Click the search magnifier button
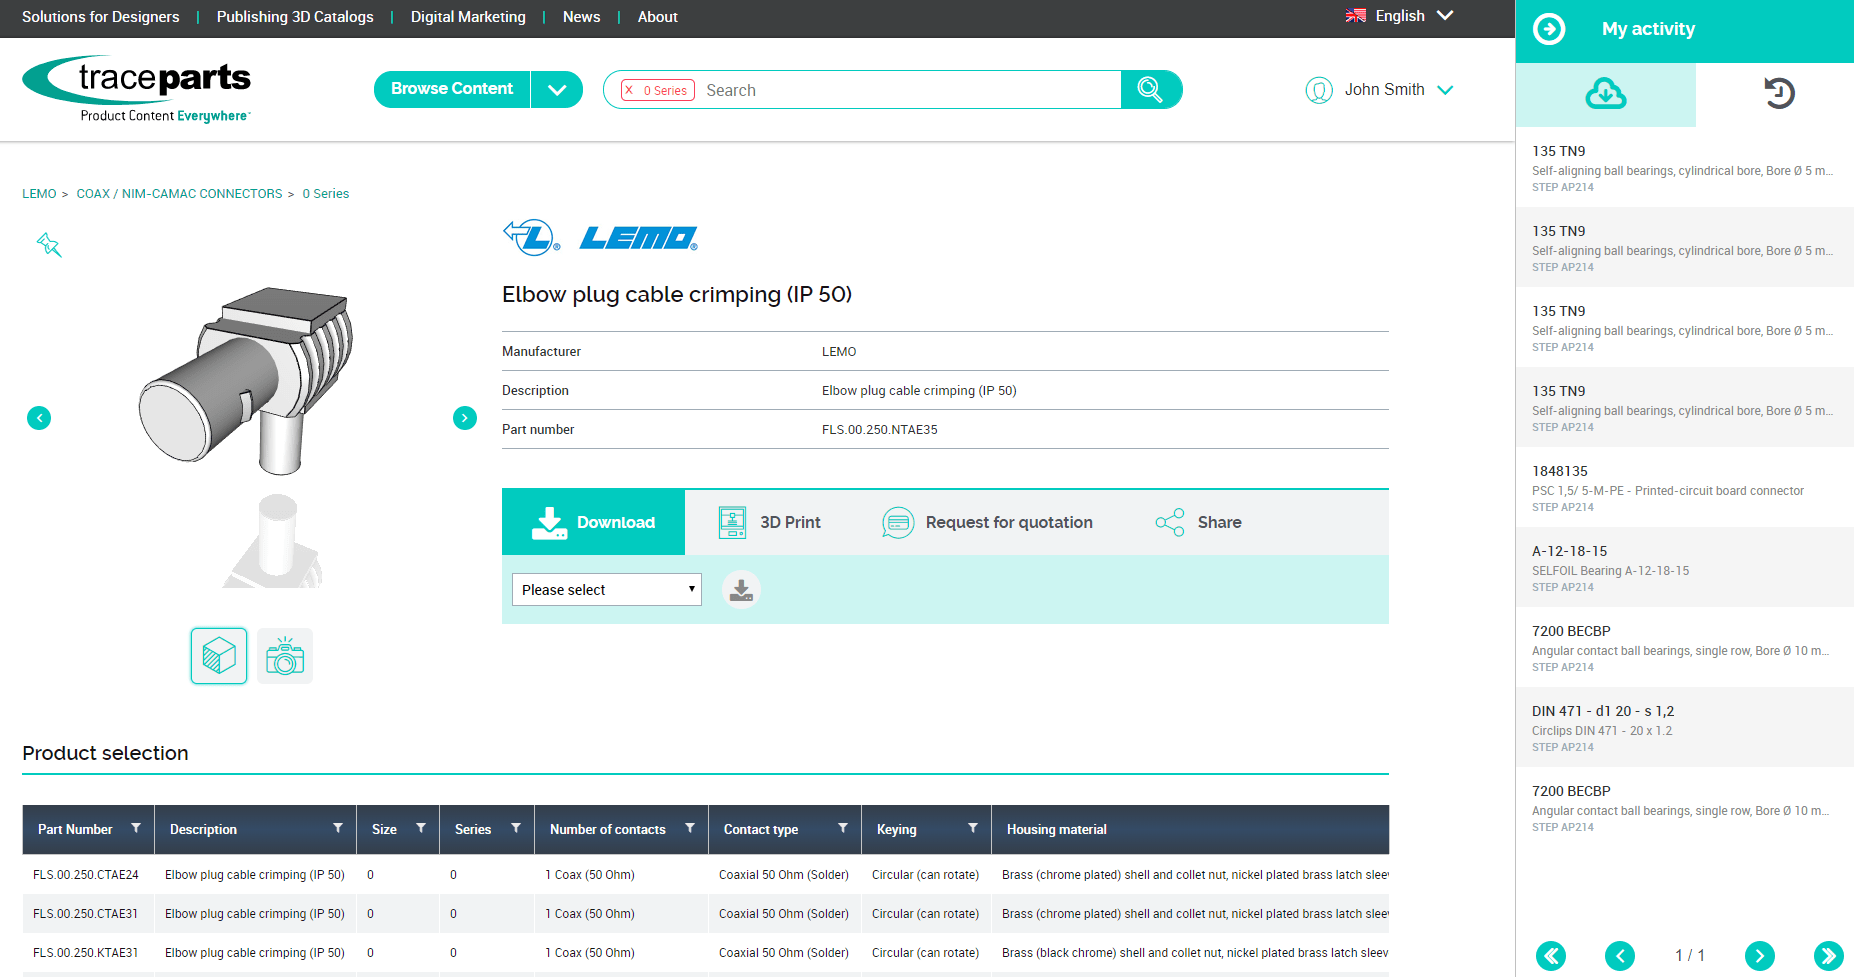 [x=1151, y=90]
